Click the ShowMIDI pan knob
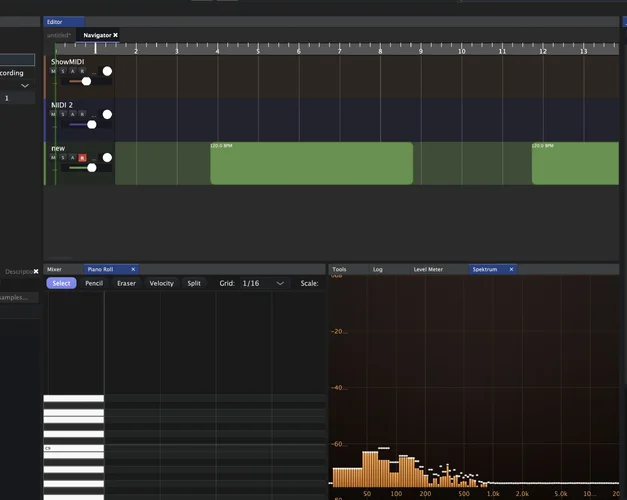The image size is (627, 500). click(x=107, y=71)
